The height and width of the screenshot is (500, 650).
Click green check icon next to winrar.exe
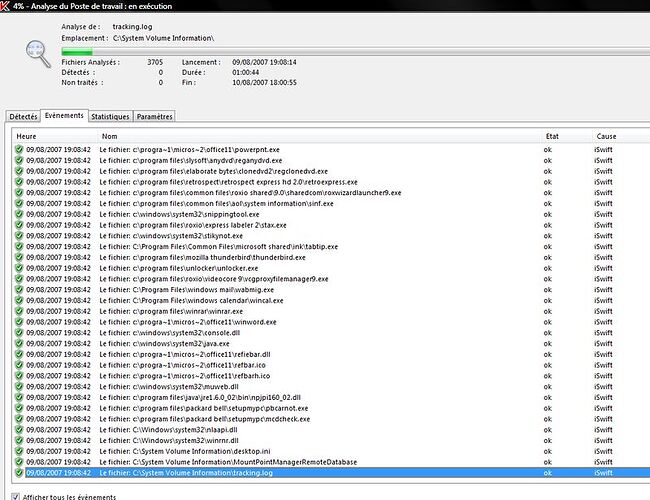coord(19,313)
